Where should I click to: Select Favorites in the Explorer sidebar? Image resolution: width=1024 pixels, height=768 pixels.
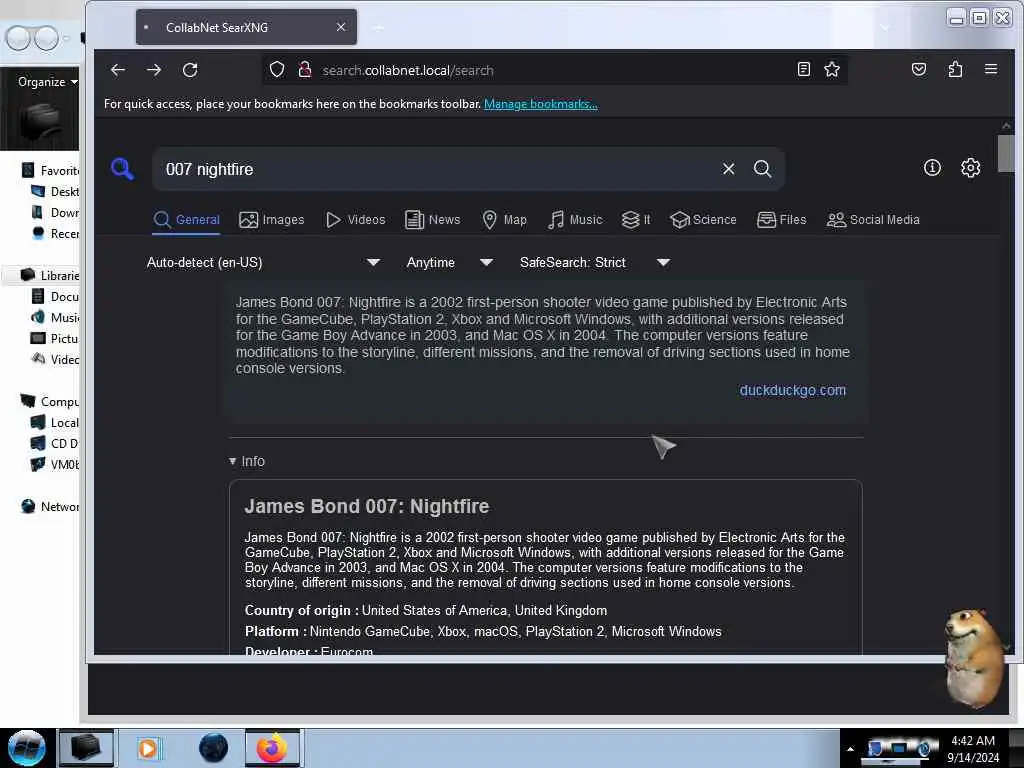pyautogui.click(x=50, y=170)
